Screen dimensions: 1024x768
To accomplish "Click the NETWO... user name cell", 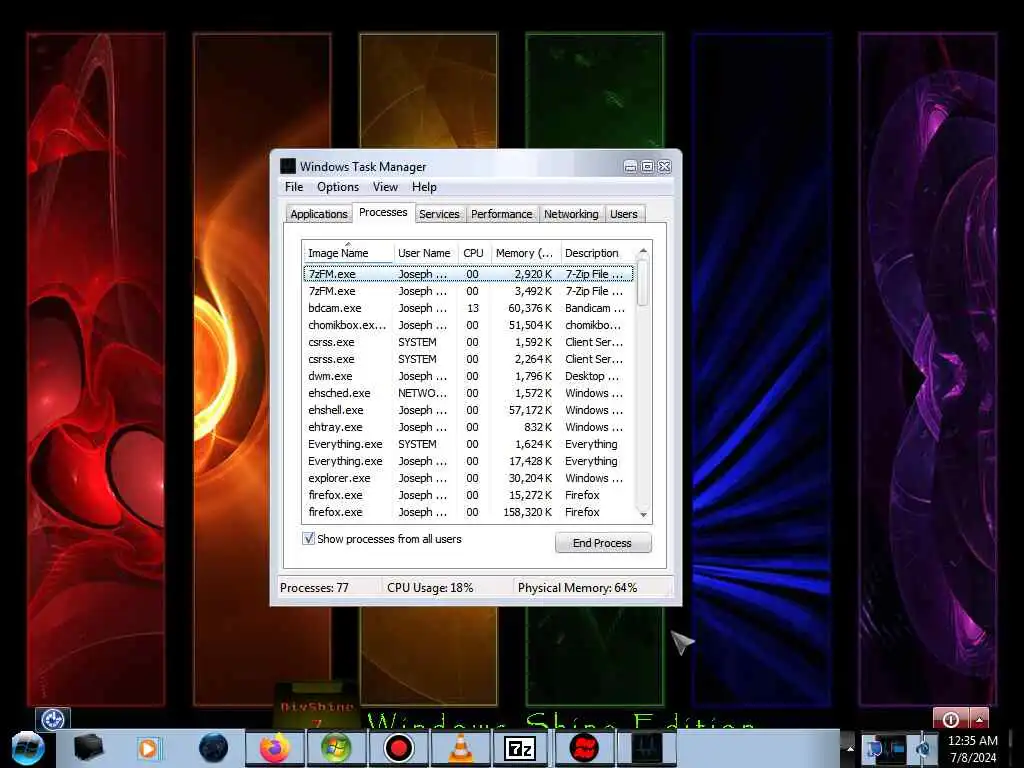I will tap(423, 393).
